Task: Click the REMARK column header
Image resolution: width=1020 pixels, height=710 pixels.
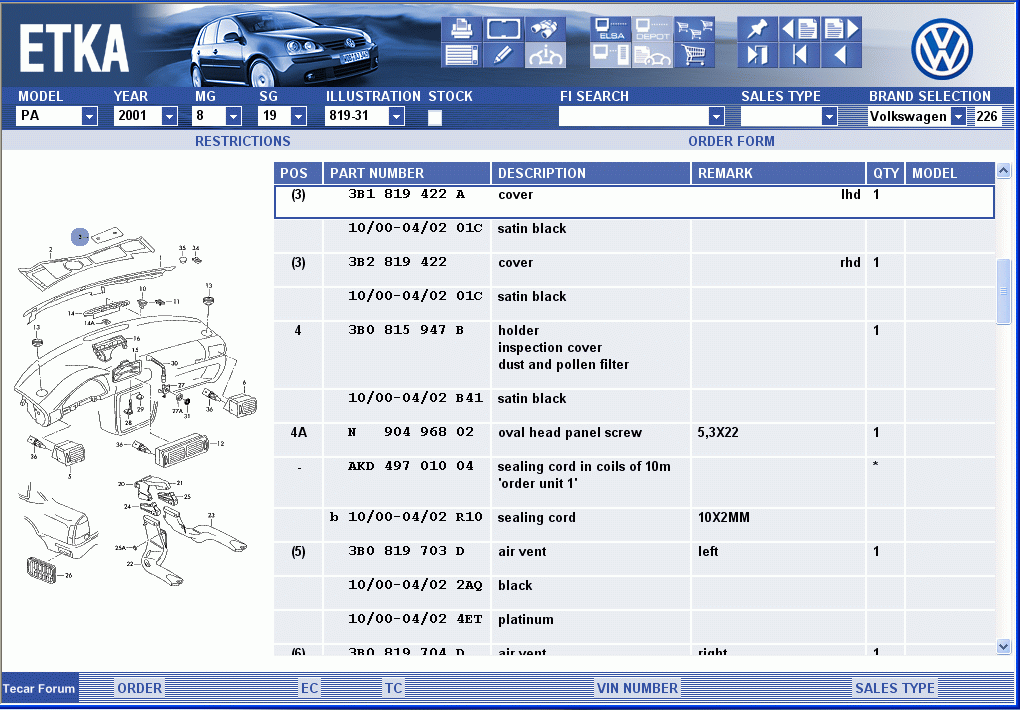Action: [x=778, y=173]
